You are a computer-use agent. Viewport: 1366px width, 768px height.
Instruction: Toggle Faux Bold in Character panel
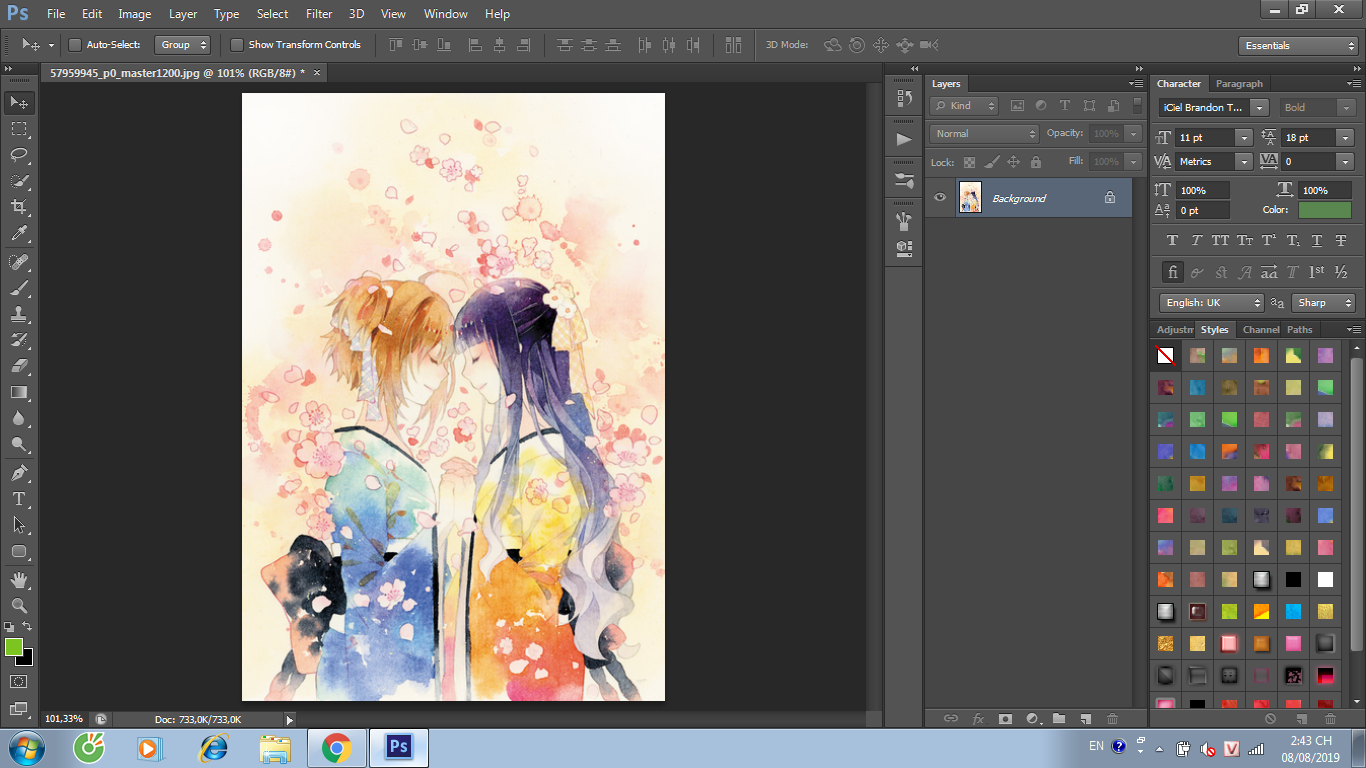point(1173,240)
